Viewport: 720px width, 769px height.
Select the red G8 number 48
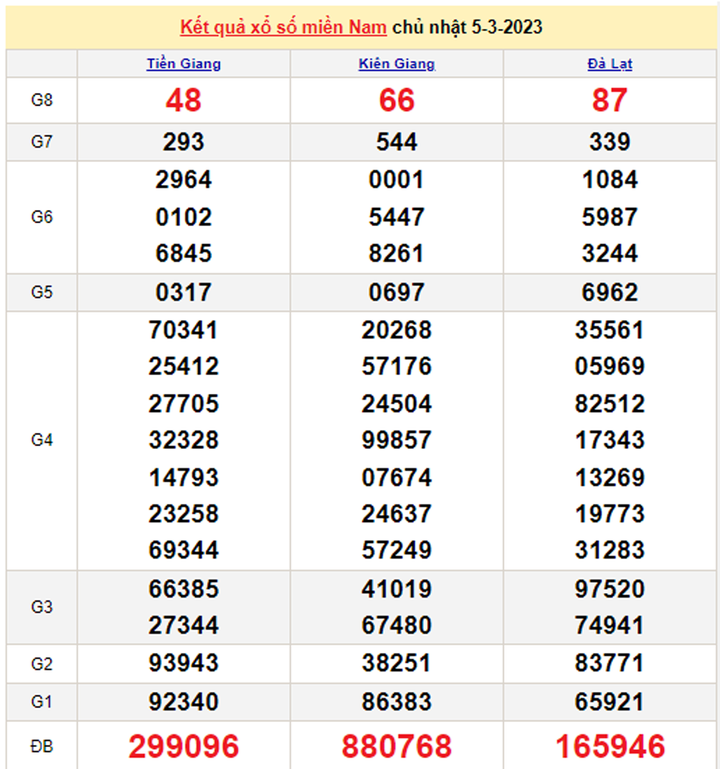(184, 100)
